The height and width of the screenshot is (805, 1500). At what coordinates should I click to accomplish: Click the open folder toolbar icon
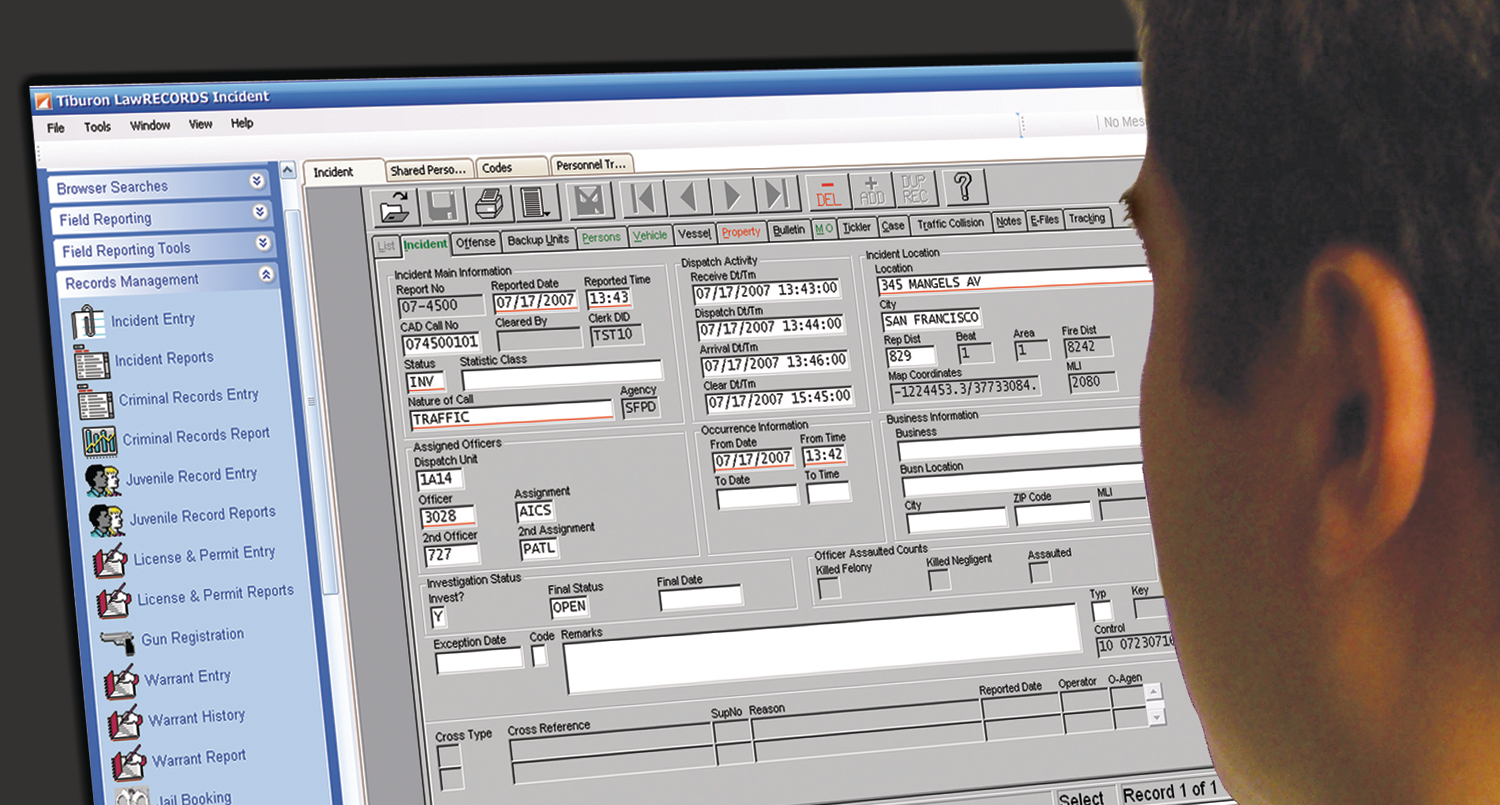pos(396,204)
